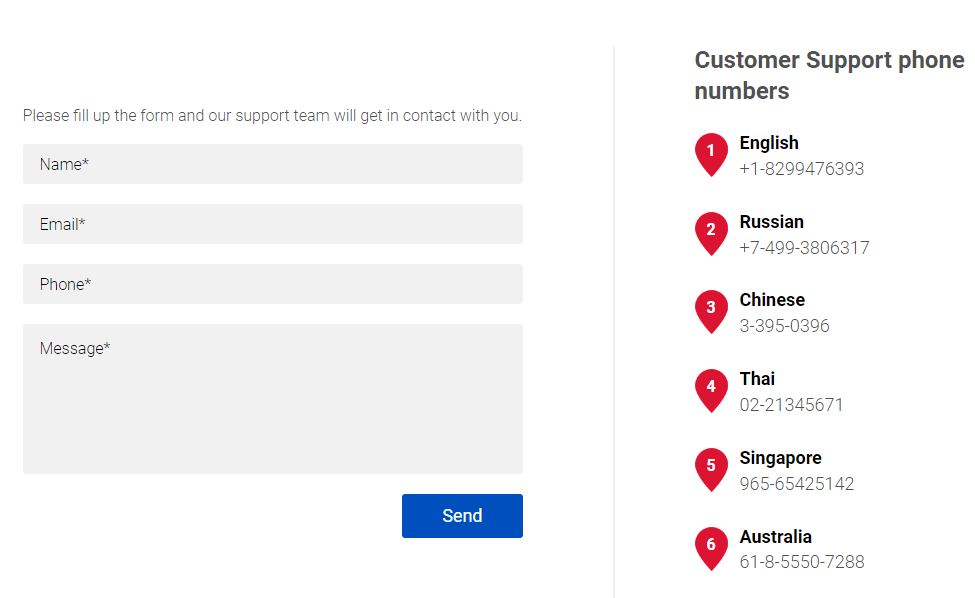Screen dimensions: 975x598
Task: Click the Chinese phone number 3-395-0396
Action: click(784, 326)
